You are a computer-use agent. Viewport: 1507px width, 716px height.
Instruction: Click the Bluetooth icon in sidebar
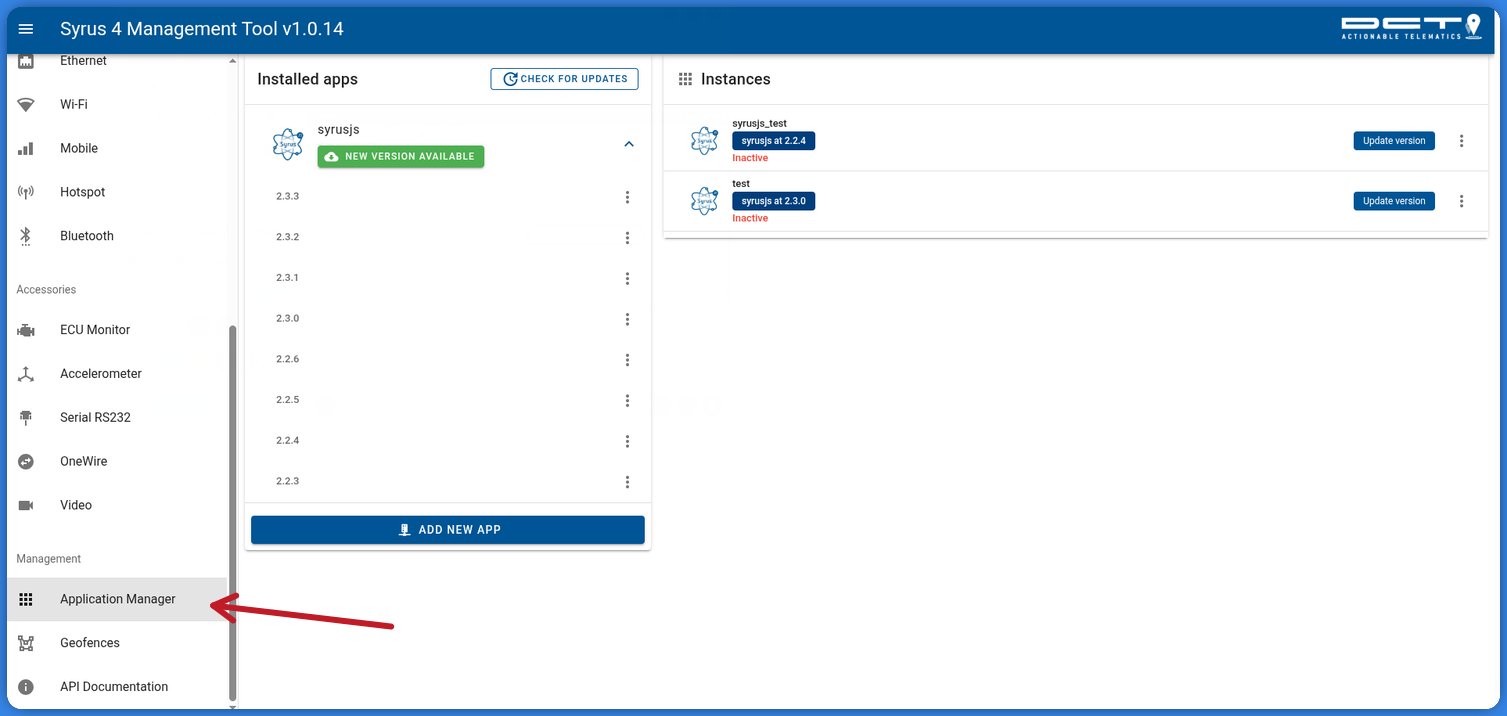pyautogui.click(x=26, y=236)
